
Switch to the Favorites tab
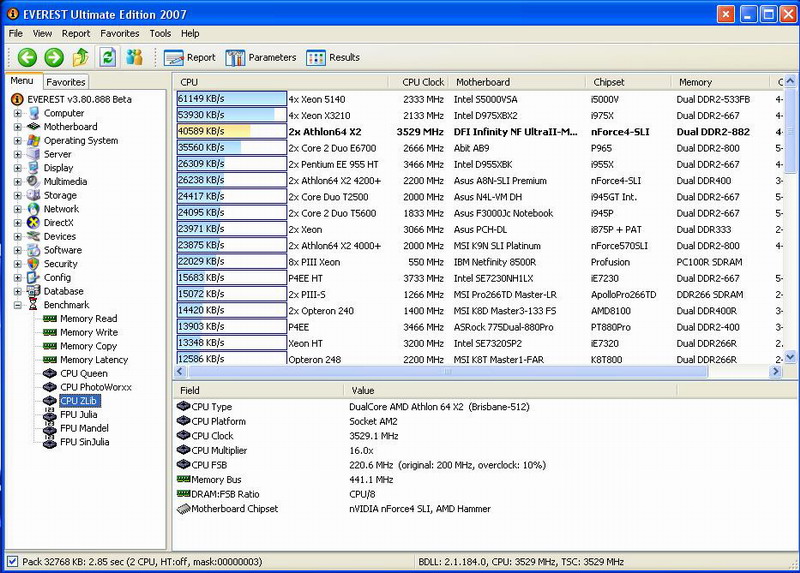[x=65, y=82]
